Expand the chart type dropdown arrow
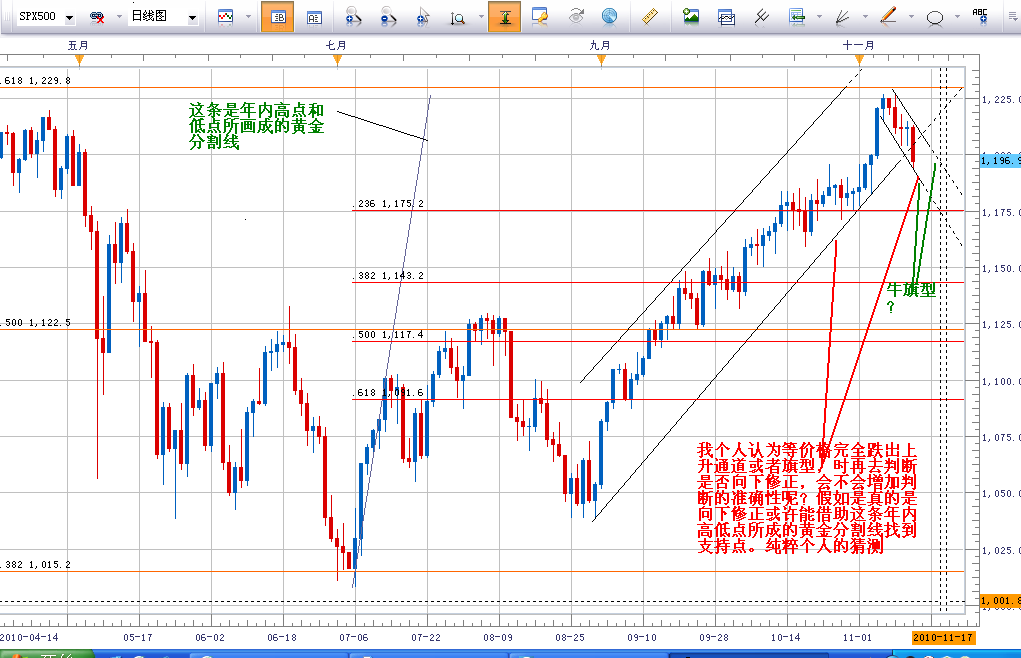Image resolution: width=1021 pixels, height=658 pixels. point(248,17)
